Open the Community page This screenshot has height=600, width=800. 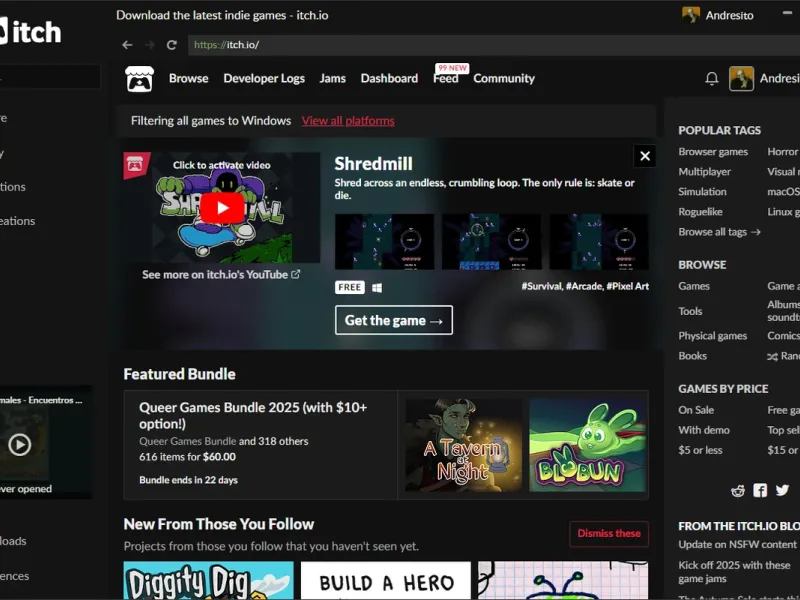coord(504,79)
